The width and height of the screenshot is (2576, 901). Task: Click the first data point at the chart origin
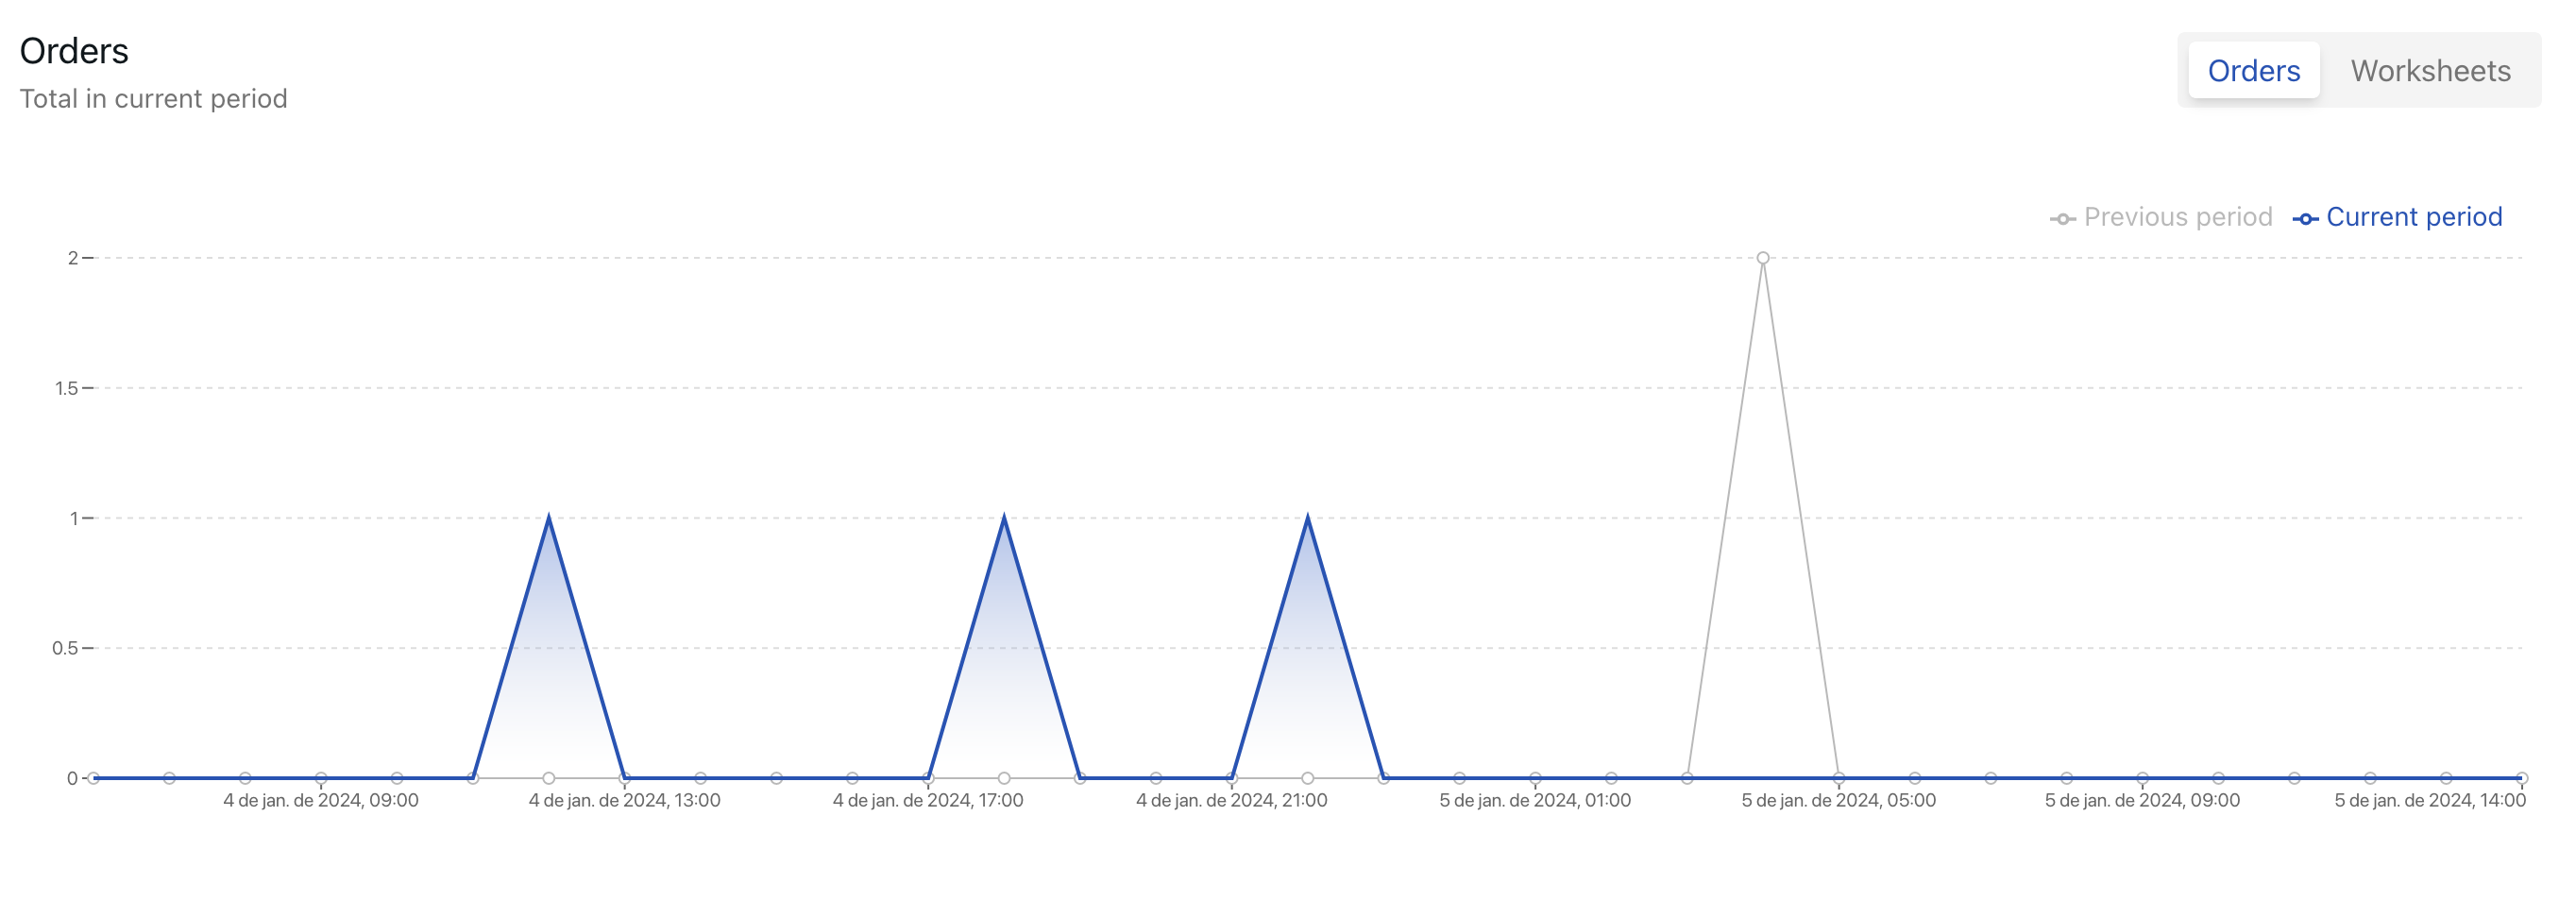click(x=93, y=778)
